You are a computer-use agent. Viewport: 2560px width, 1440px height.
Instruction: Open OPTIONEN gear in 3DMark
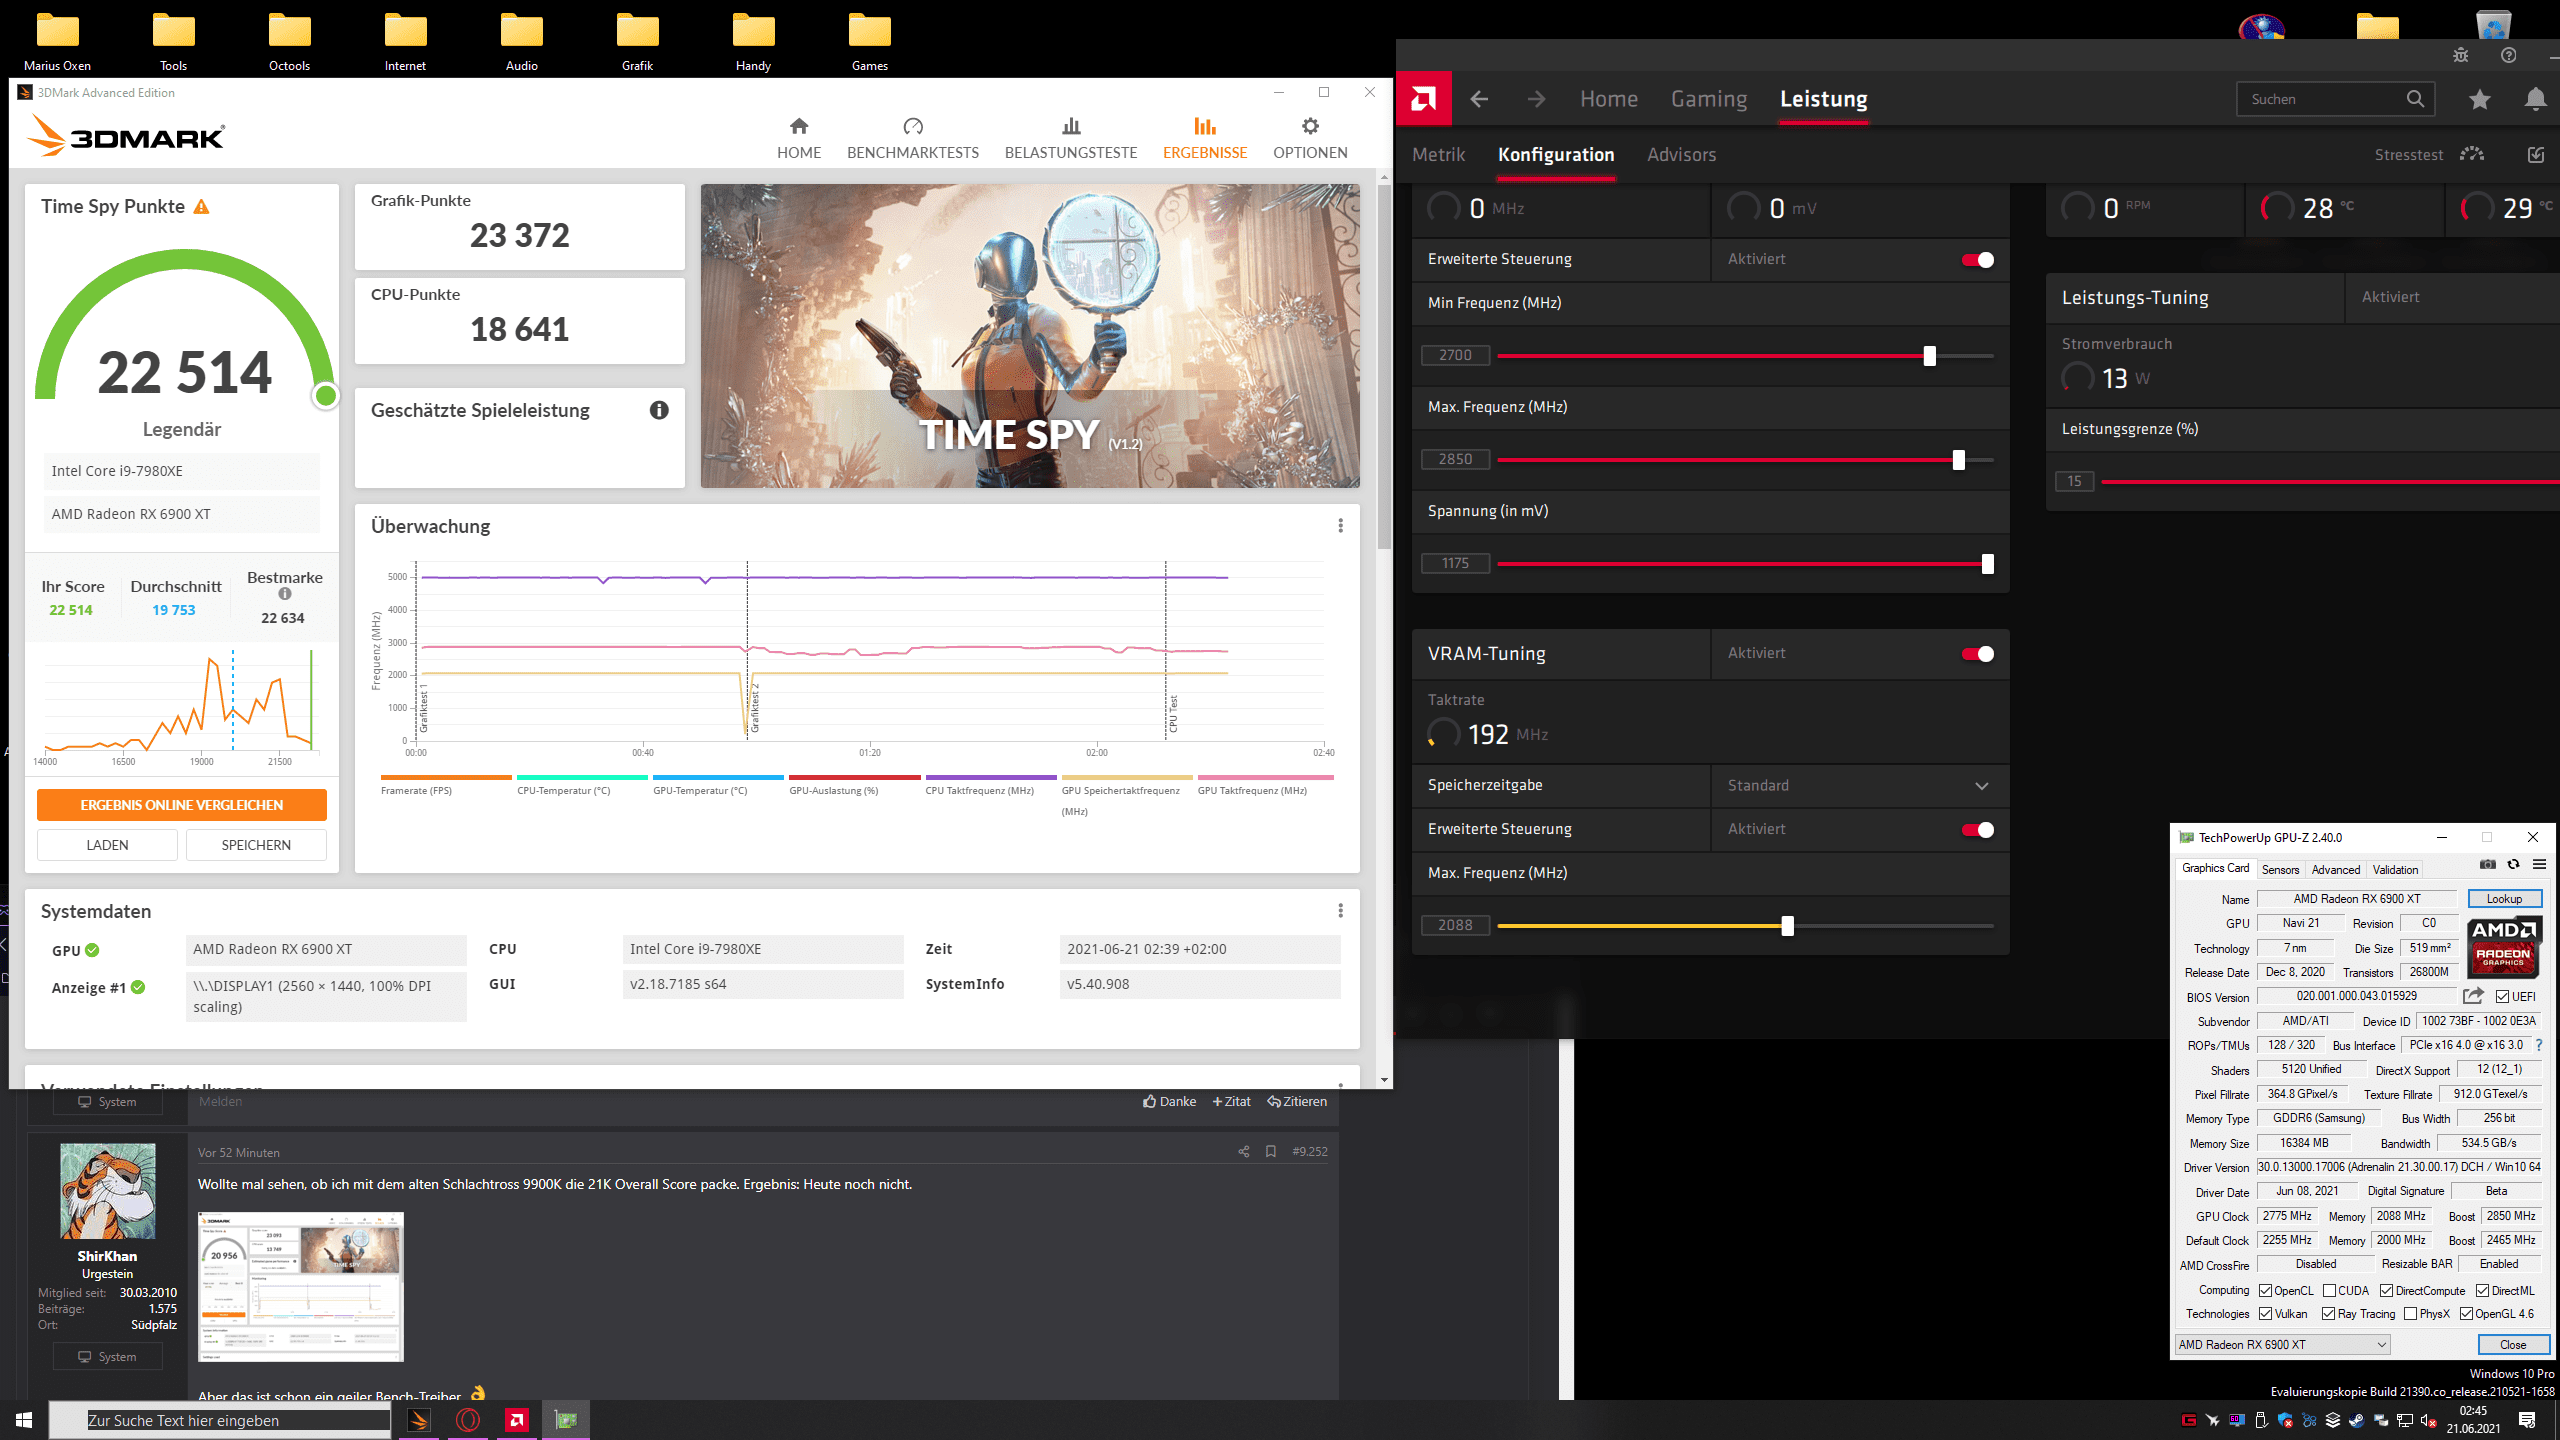tap(1309, 138)
